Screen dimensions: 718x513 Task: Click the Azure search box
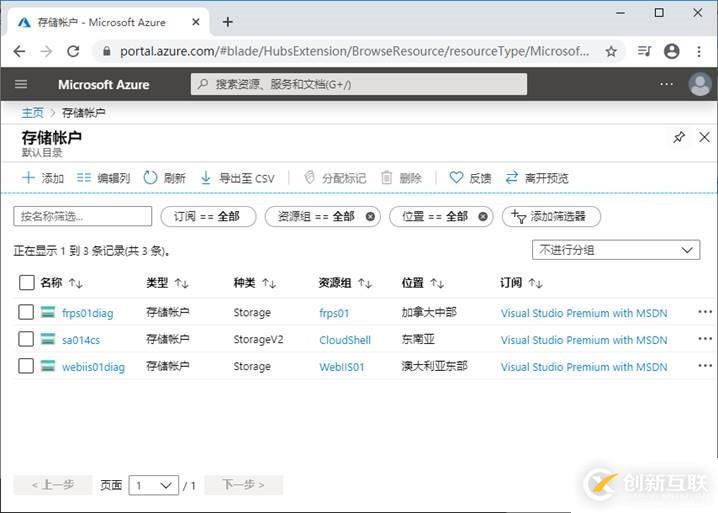pos(359,84)
